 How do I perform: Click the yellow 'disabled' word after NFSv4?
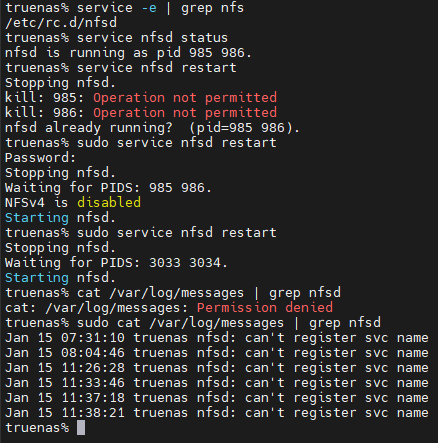109,202
